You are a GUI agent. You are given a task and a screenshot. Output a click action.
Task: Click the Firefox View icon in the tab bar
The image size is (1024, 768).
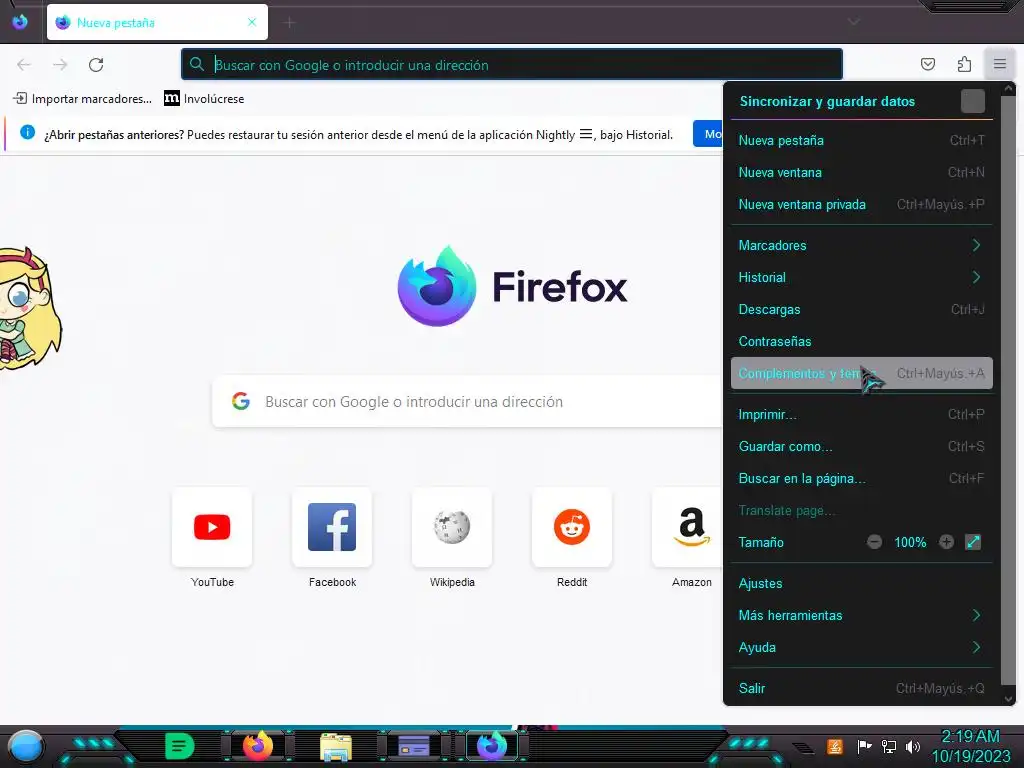(20, 22)
